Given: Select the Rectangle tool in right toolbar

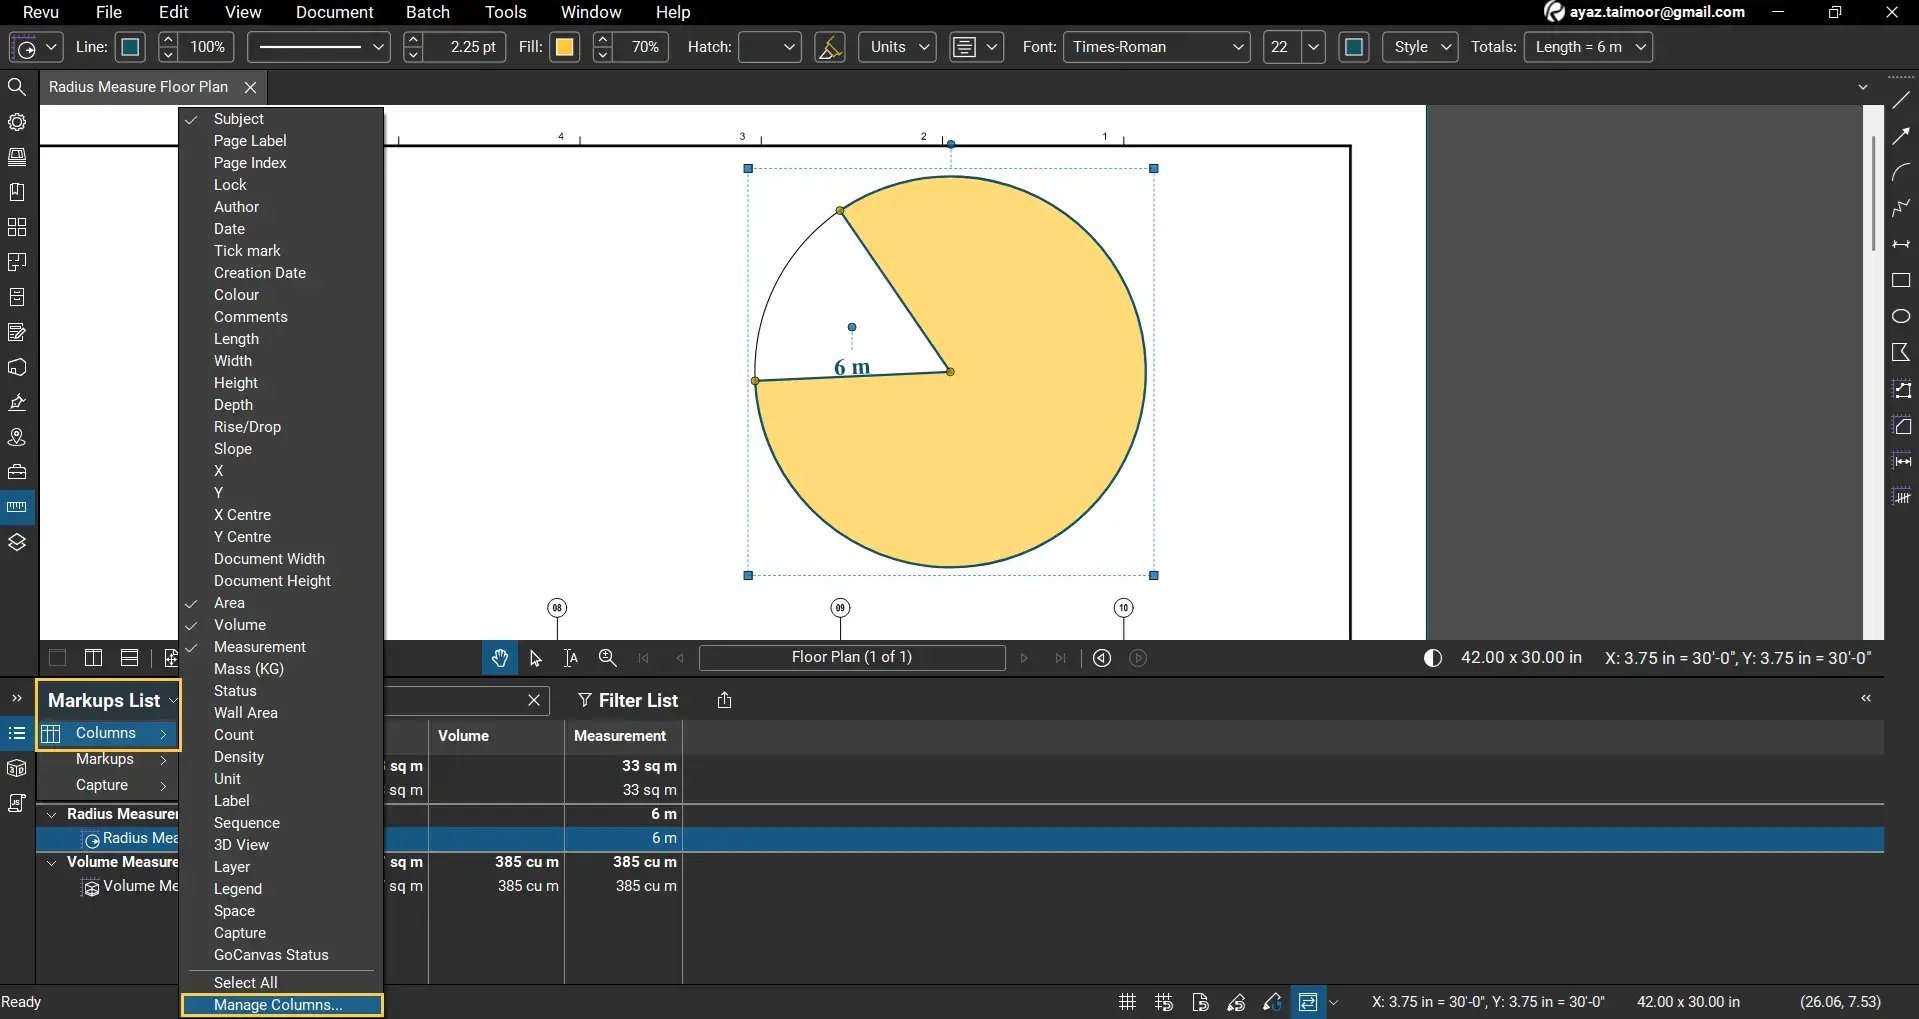Looking at the screenshot, I should tap(1901, 281).
